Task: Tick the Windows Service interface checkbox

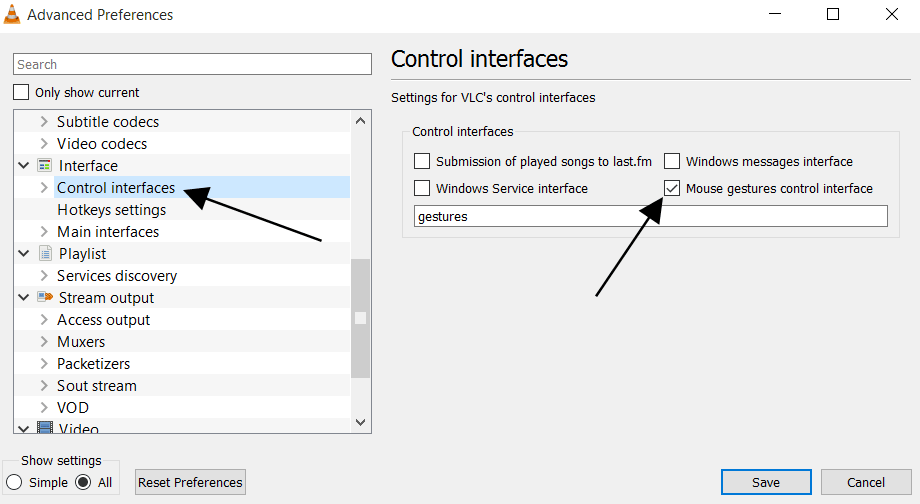Action: point(422,188)
